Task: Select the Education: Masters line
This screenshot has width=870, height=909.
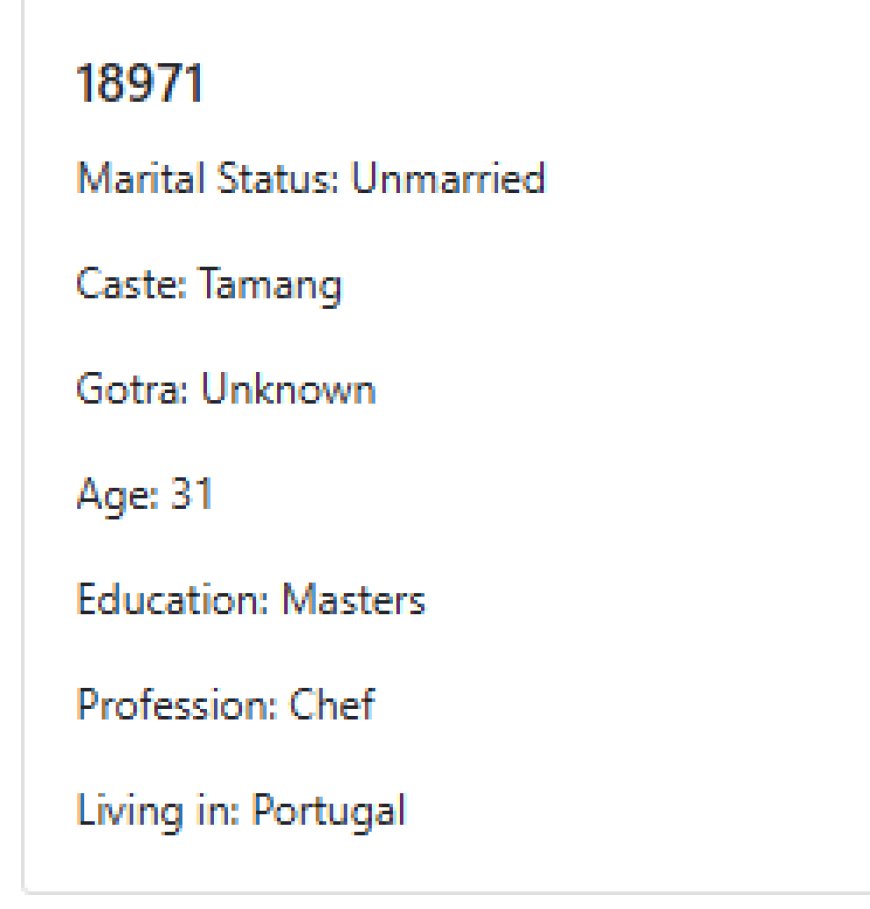Action: [251, 599]
